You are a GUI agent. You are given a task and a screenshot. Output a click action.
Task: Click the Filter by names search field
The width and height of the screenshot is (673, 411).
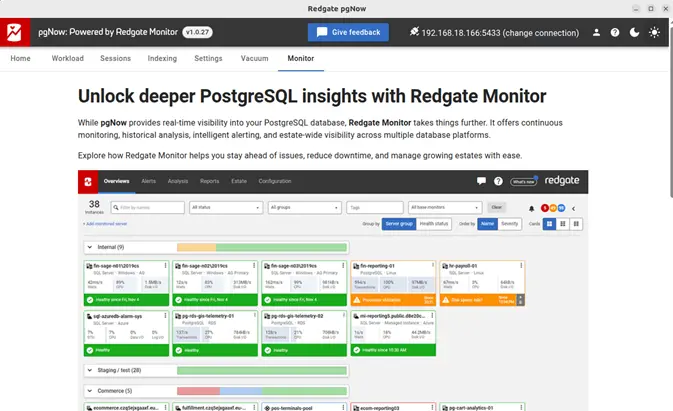click(147, 207)
